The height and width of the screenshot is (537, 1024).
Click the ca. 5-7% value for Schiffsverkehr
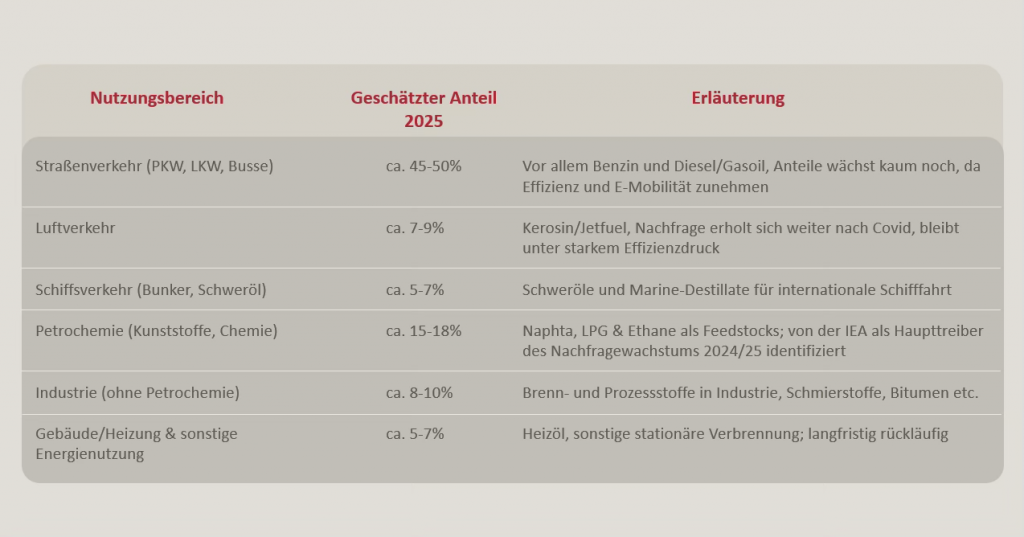click(415, 290)
